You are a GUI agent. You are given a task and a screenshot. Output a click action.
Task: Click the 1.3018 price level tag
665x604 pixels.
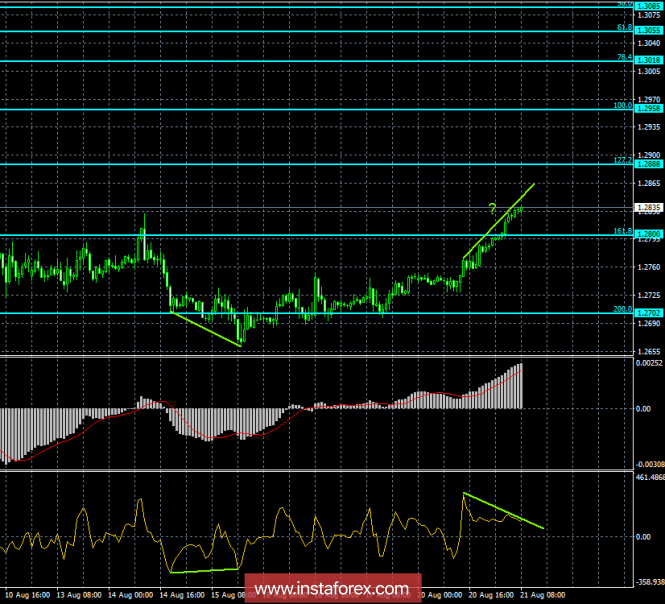click(x=648, y=60)
